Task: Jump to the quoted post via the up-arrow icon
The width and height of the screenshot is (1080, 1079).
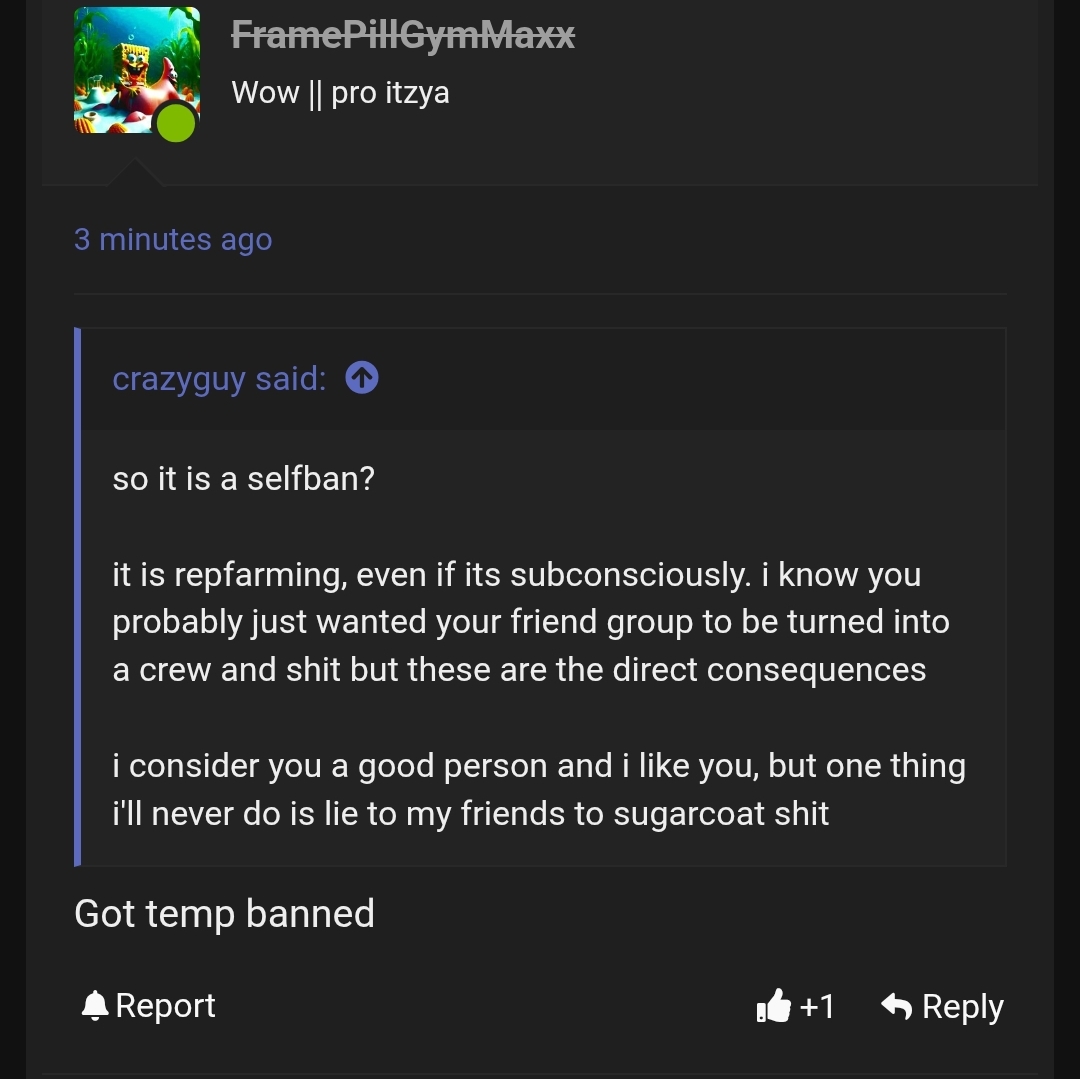Action: 362,378
